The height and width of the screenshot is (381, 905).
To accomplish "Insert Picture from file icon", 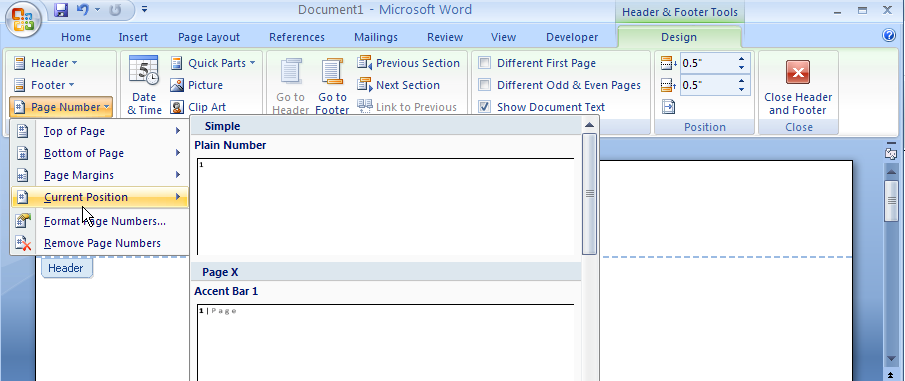I will pyautogui.click(x=197, y=85).
